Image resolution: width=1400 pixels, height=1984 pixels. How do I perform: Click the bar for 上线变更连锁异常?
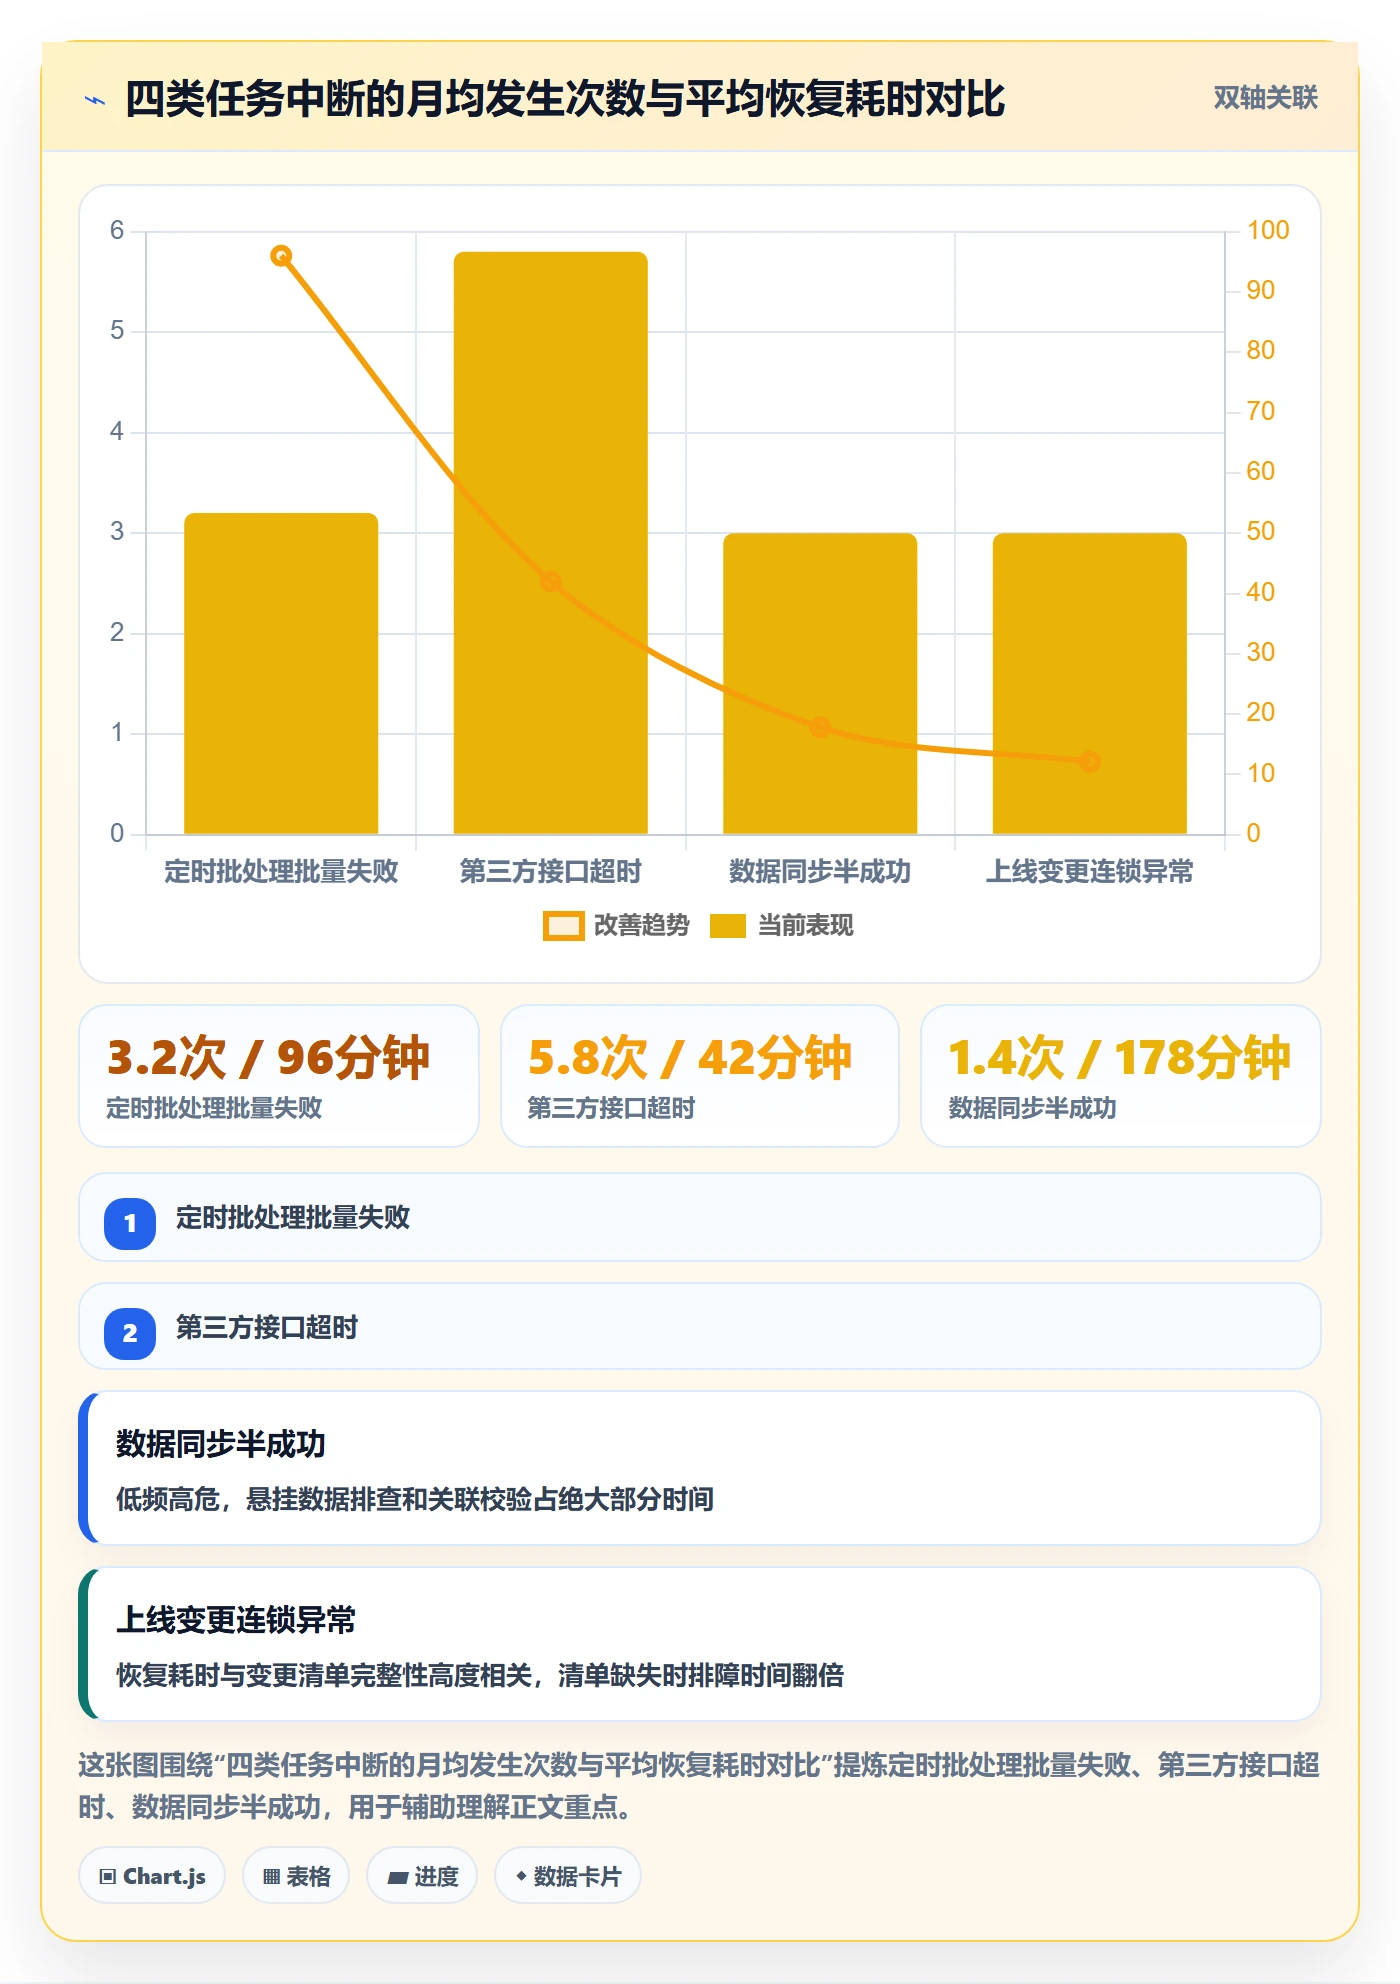click(1090, 683)
